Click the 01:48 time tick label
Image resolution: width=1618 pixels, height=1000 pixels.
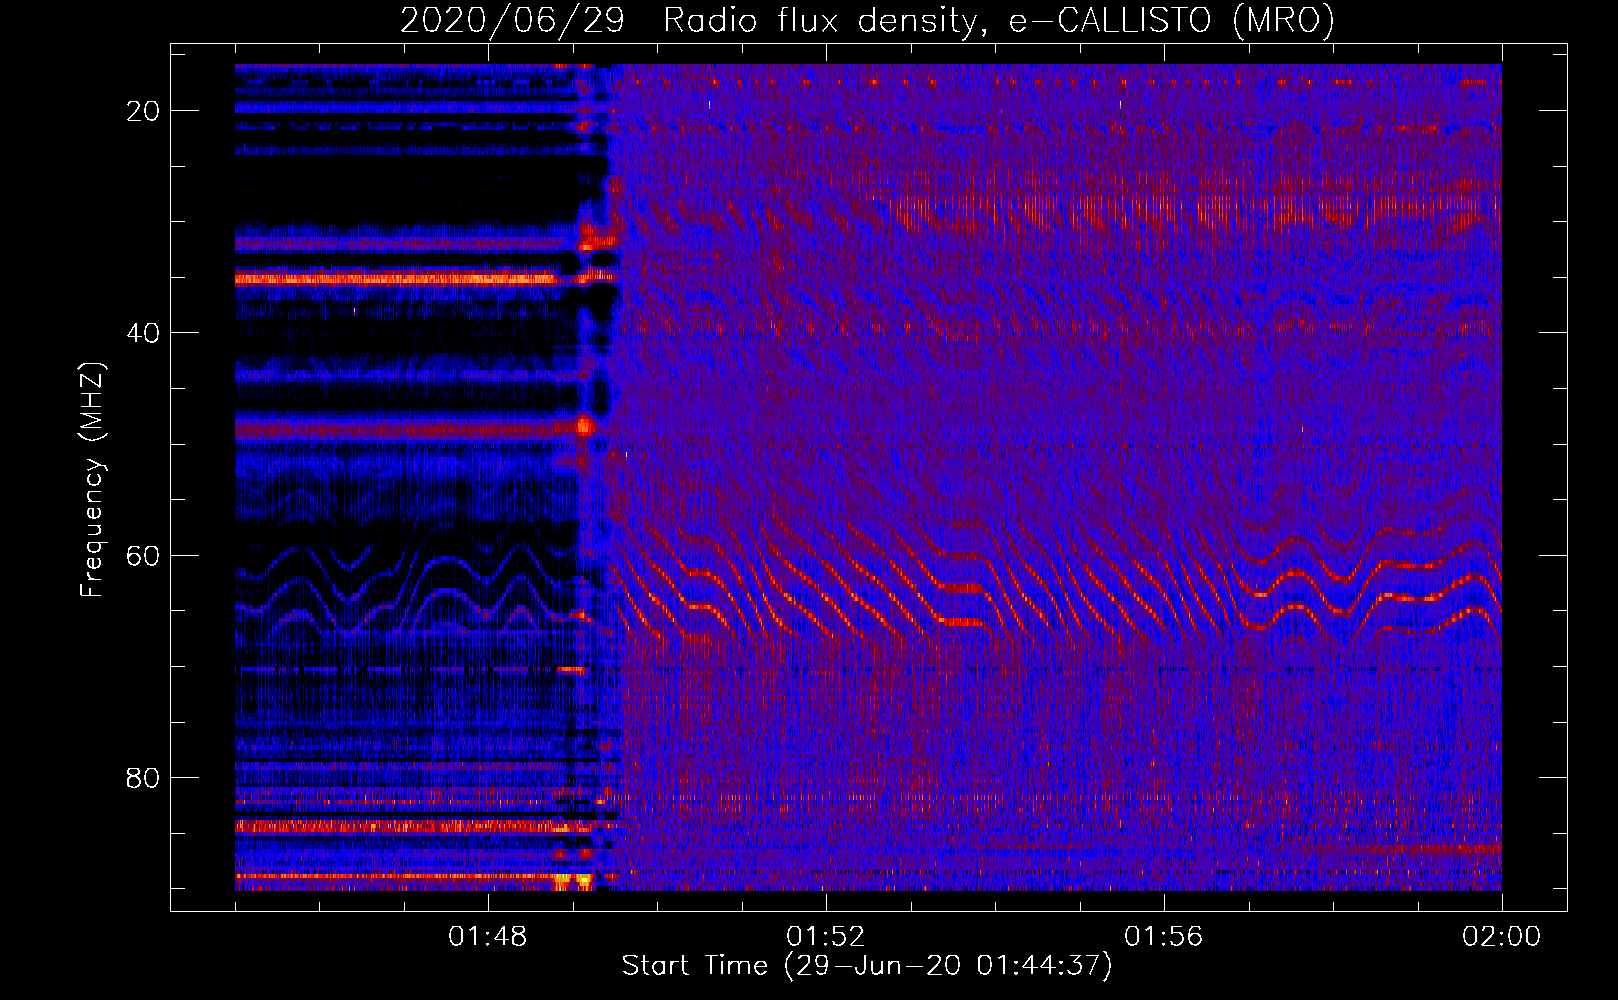[x=488, y=937]
